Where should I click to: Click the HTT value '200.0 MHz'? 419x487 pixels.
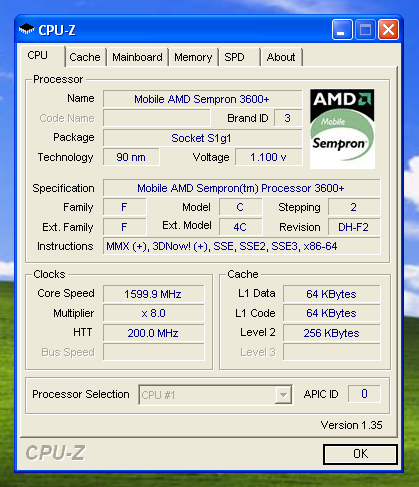[x=153, y=333]
